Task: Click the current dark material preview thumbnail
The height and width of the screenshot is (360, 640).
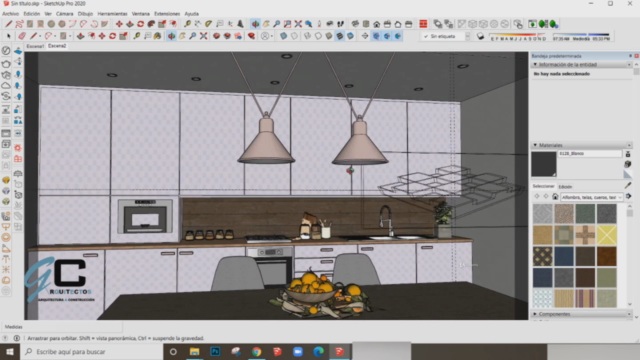Action: click(x=544, y=164)
